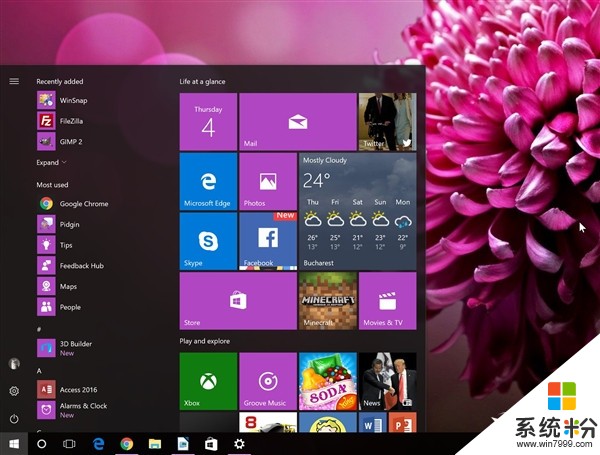
Task: Launch the Skype tile
Action: tap(208, 241)
